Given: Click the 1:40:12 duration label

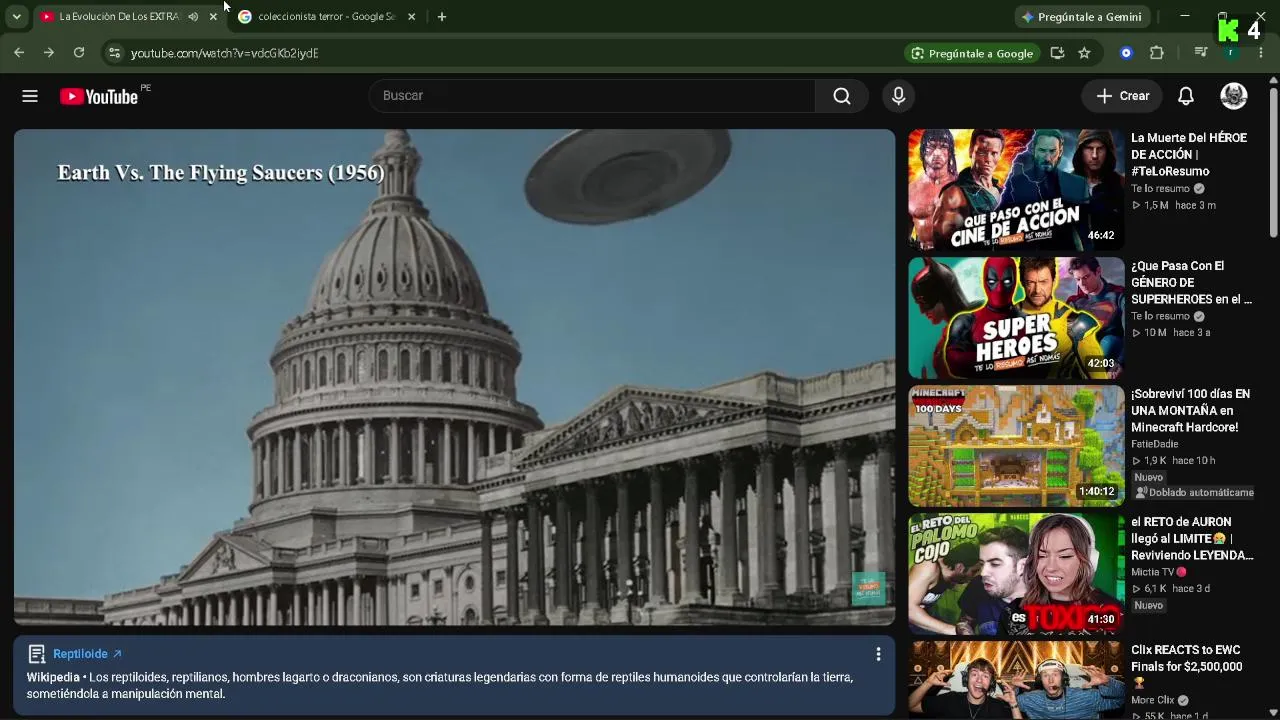Looking at the screenshot, I should tap(1097, 491).
